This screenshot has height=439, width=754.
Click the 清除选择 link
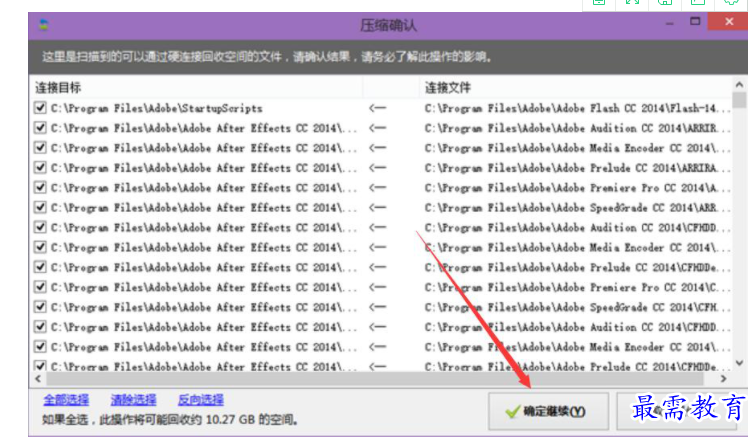pyautogui.click(x=133, y=400)
